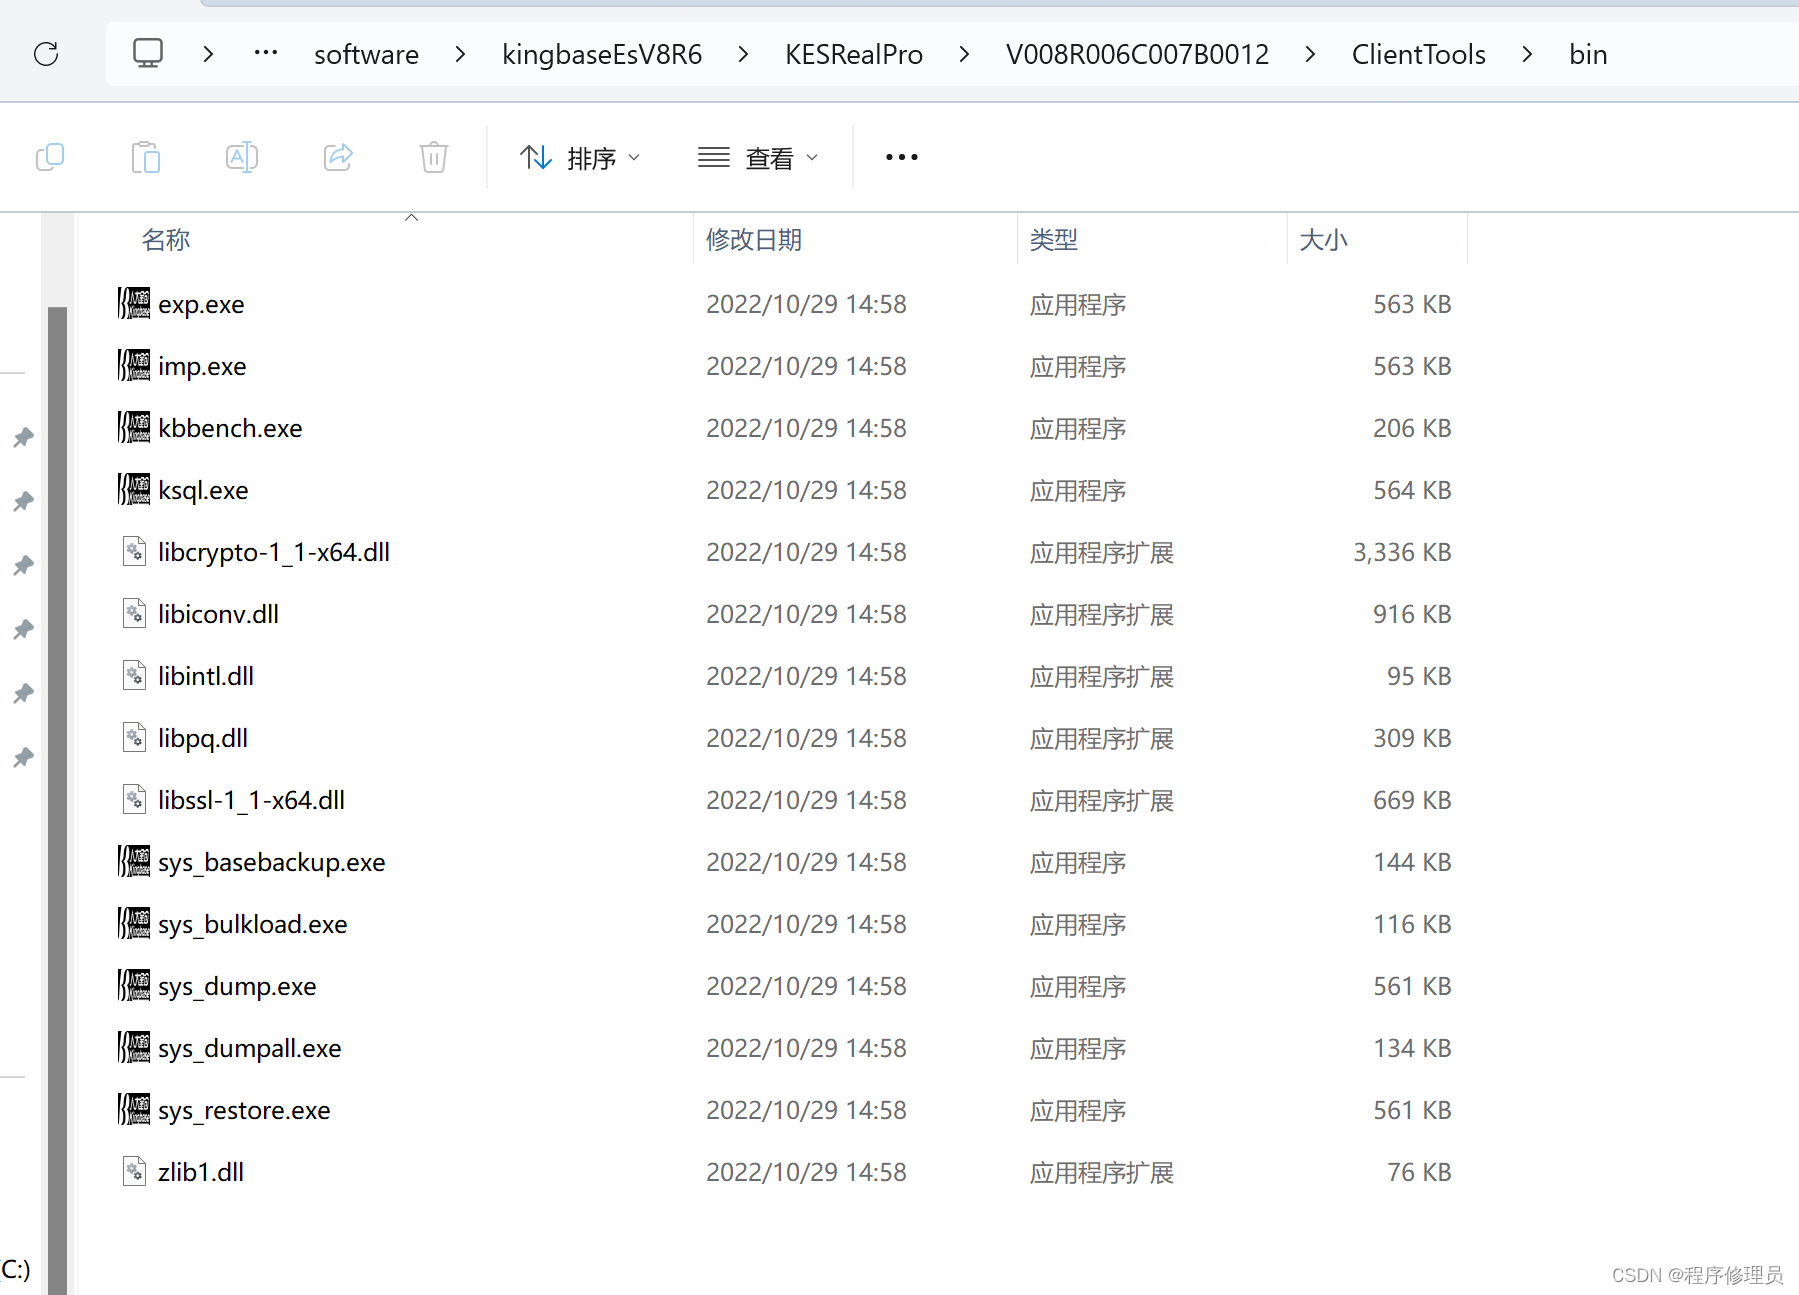Open the see-more toolbar menu

click(x=900, y=157)
